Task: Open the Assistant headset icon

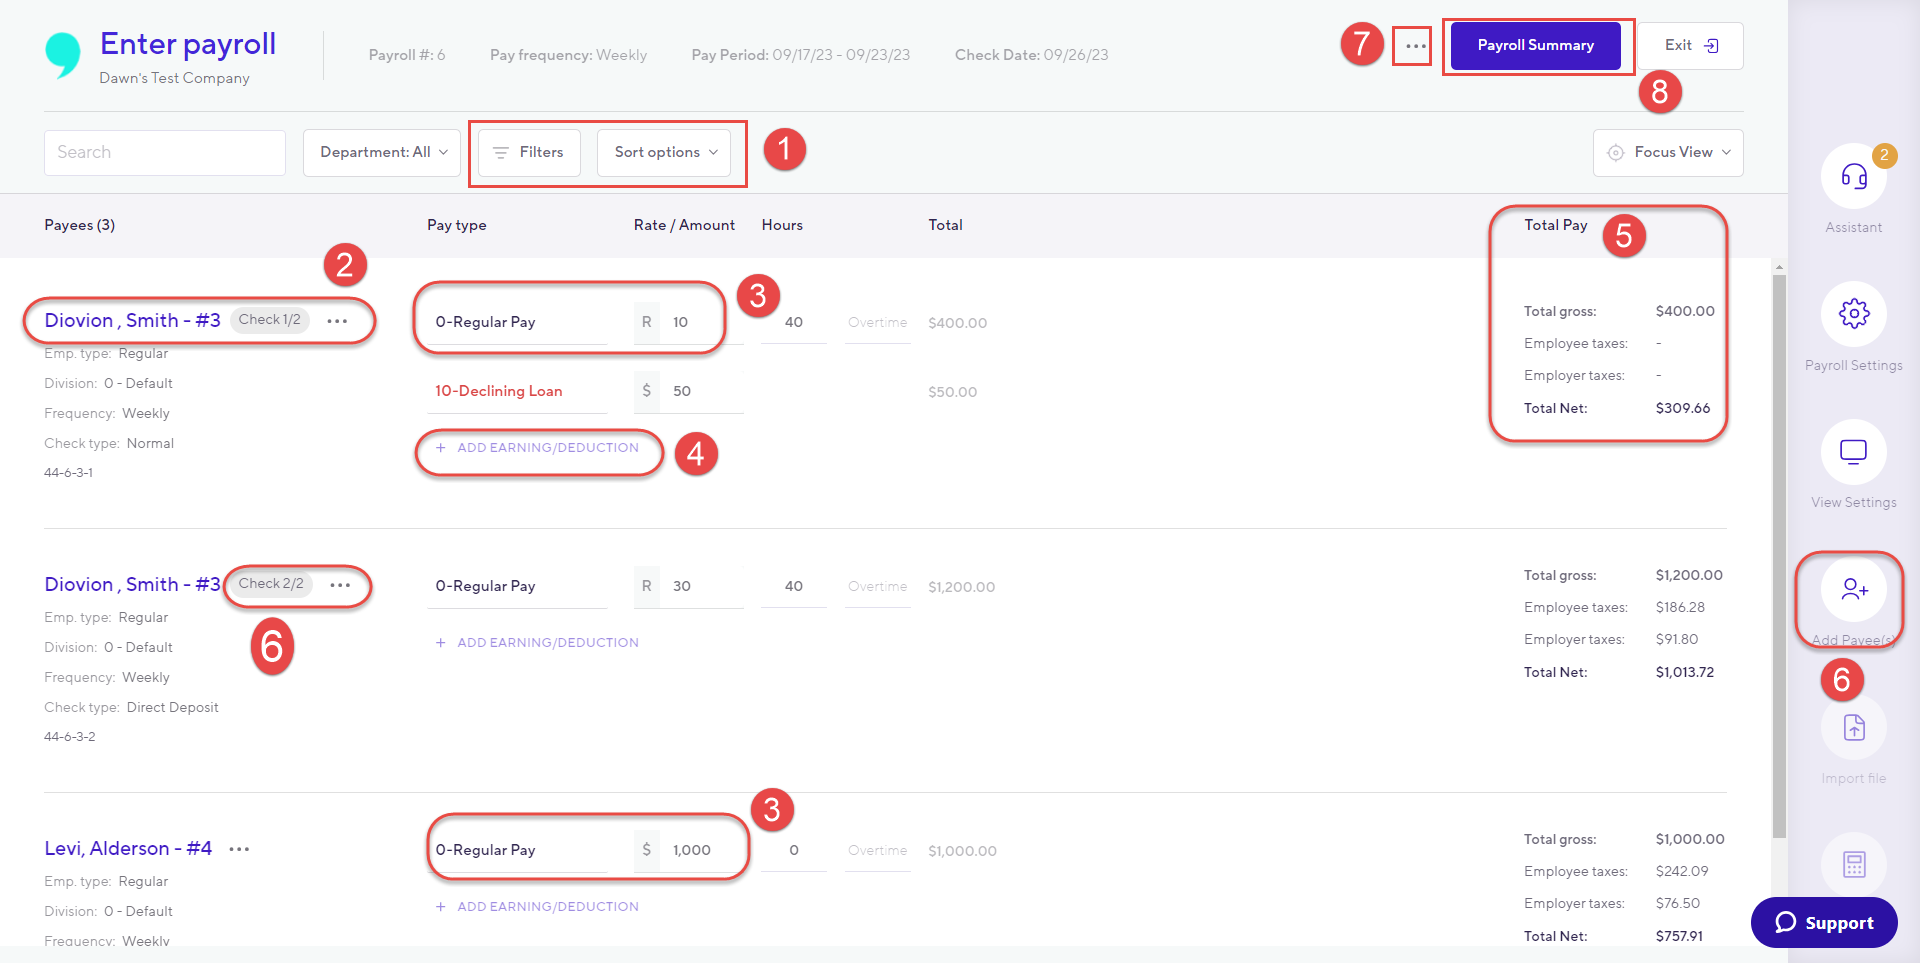Action: tap(1853, 177)
